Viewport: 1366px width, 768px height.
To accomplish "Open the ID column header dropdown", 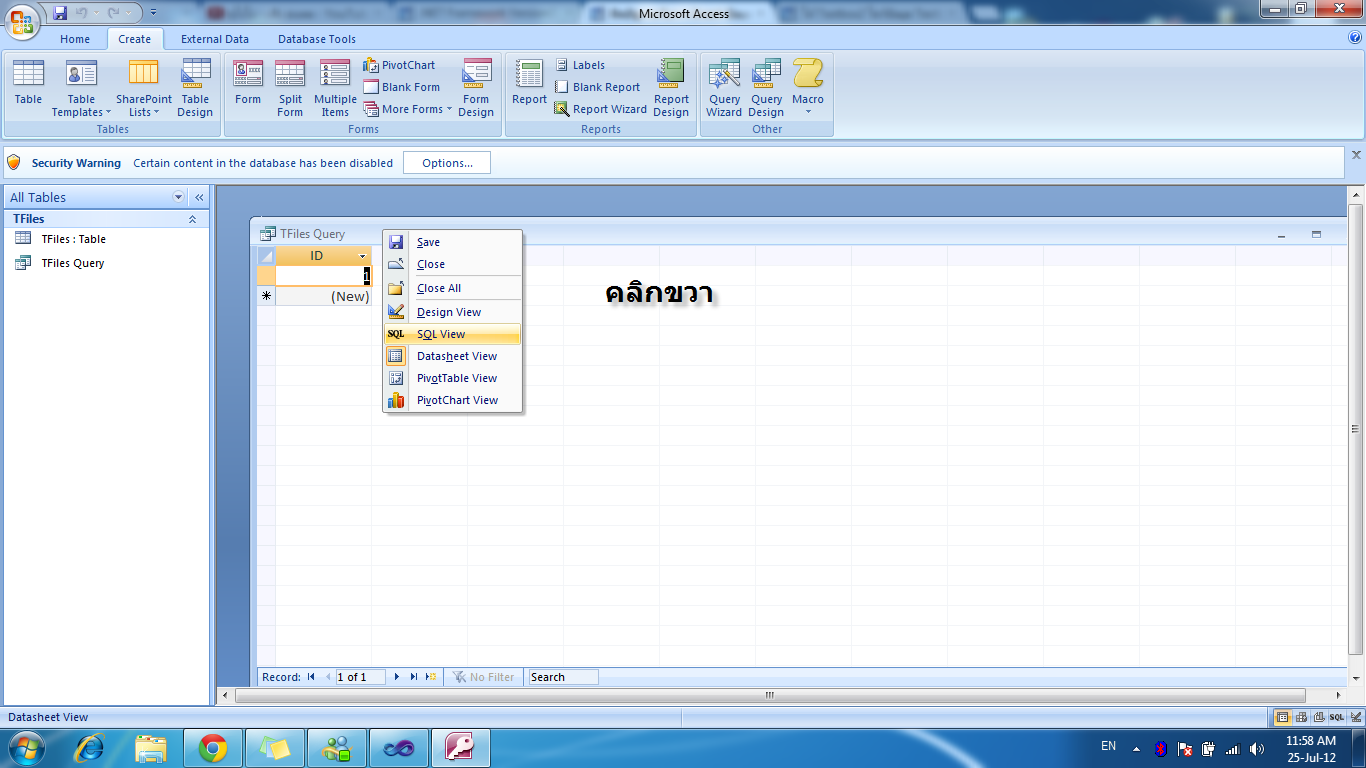I will pos(363,257).
